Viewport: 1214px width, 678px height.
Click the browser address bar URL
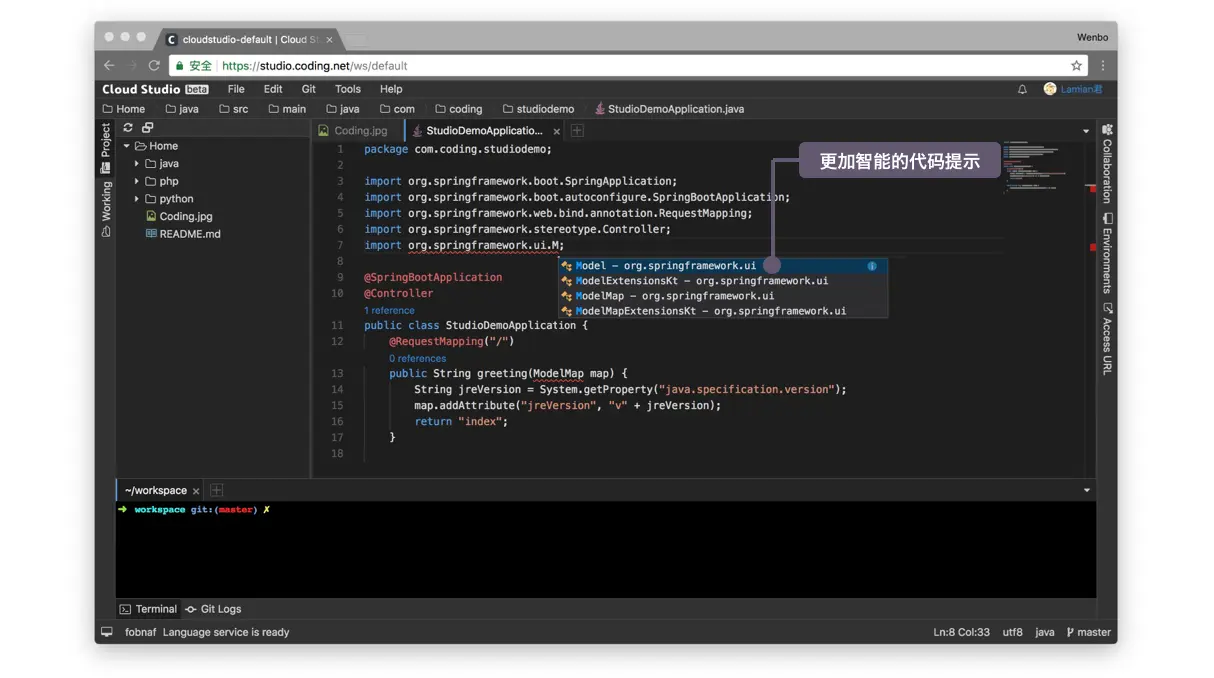tap(314, 66)
